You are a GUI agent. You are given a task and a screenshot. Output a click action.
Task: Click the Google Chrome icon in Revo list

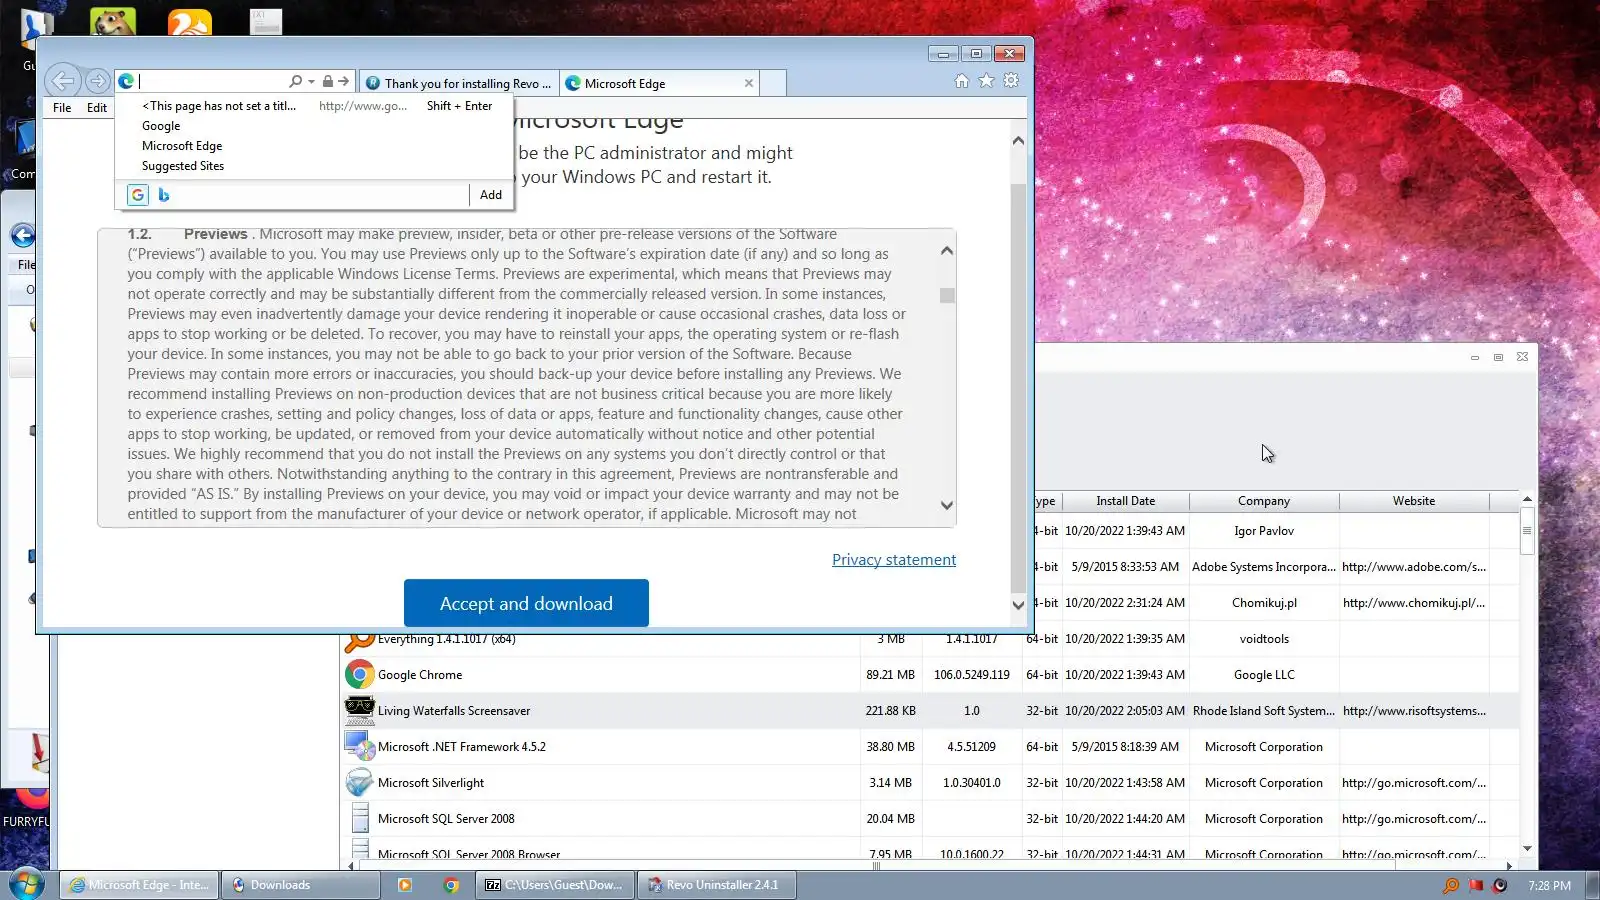pos(359,675)
